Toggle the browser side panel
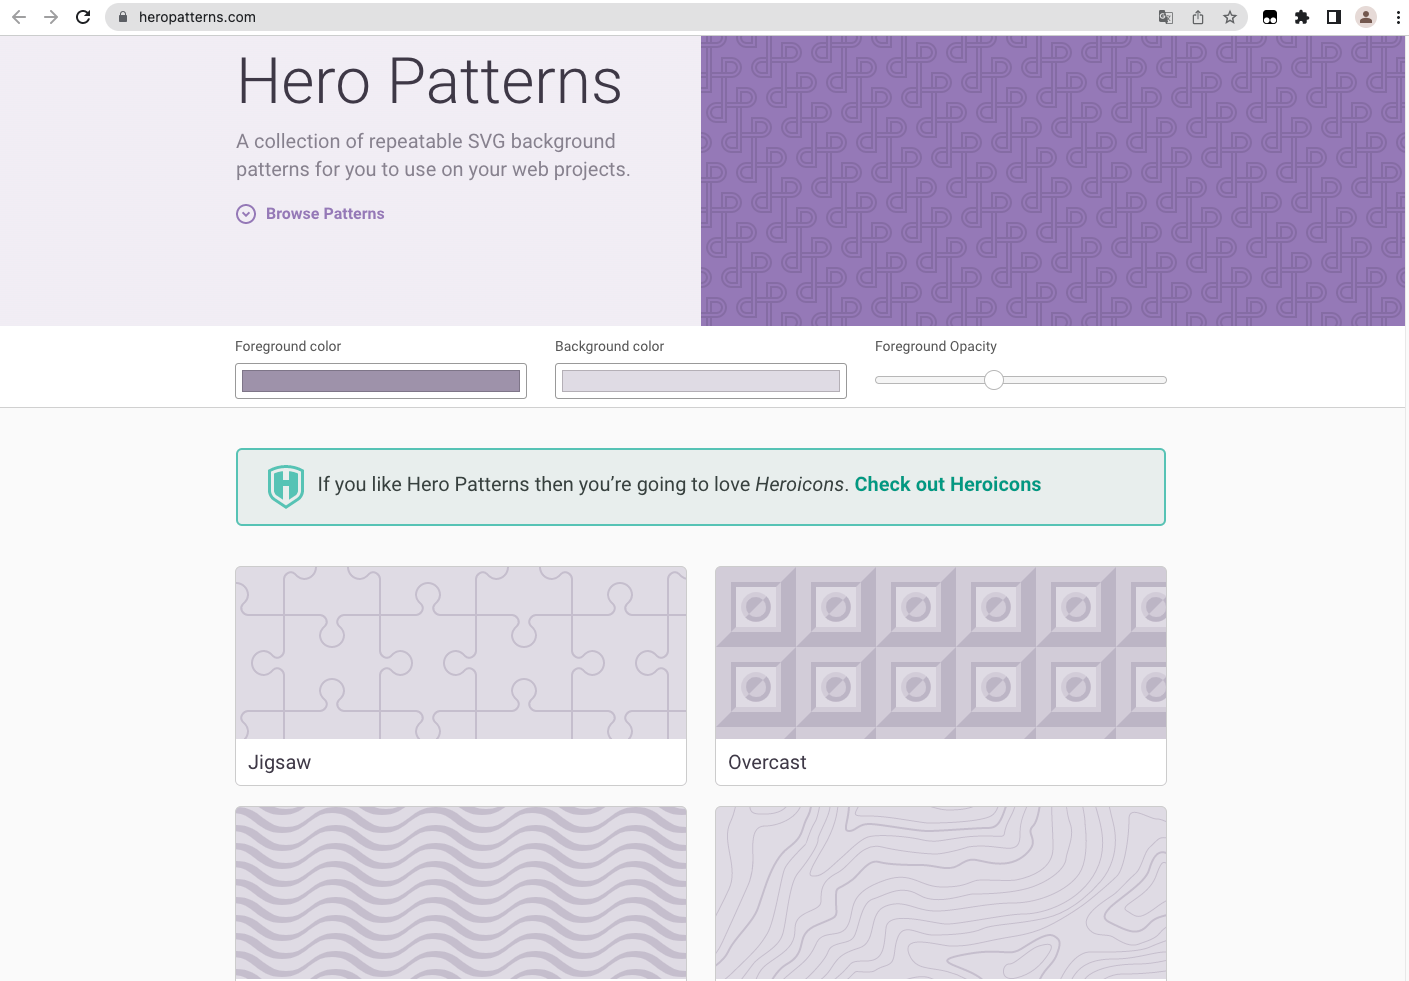 tap(1334, 17)
